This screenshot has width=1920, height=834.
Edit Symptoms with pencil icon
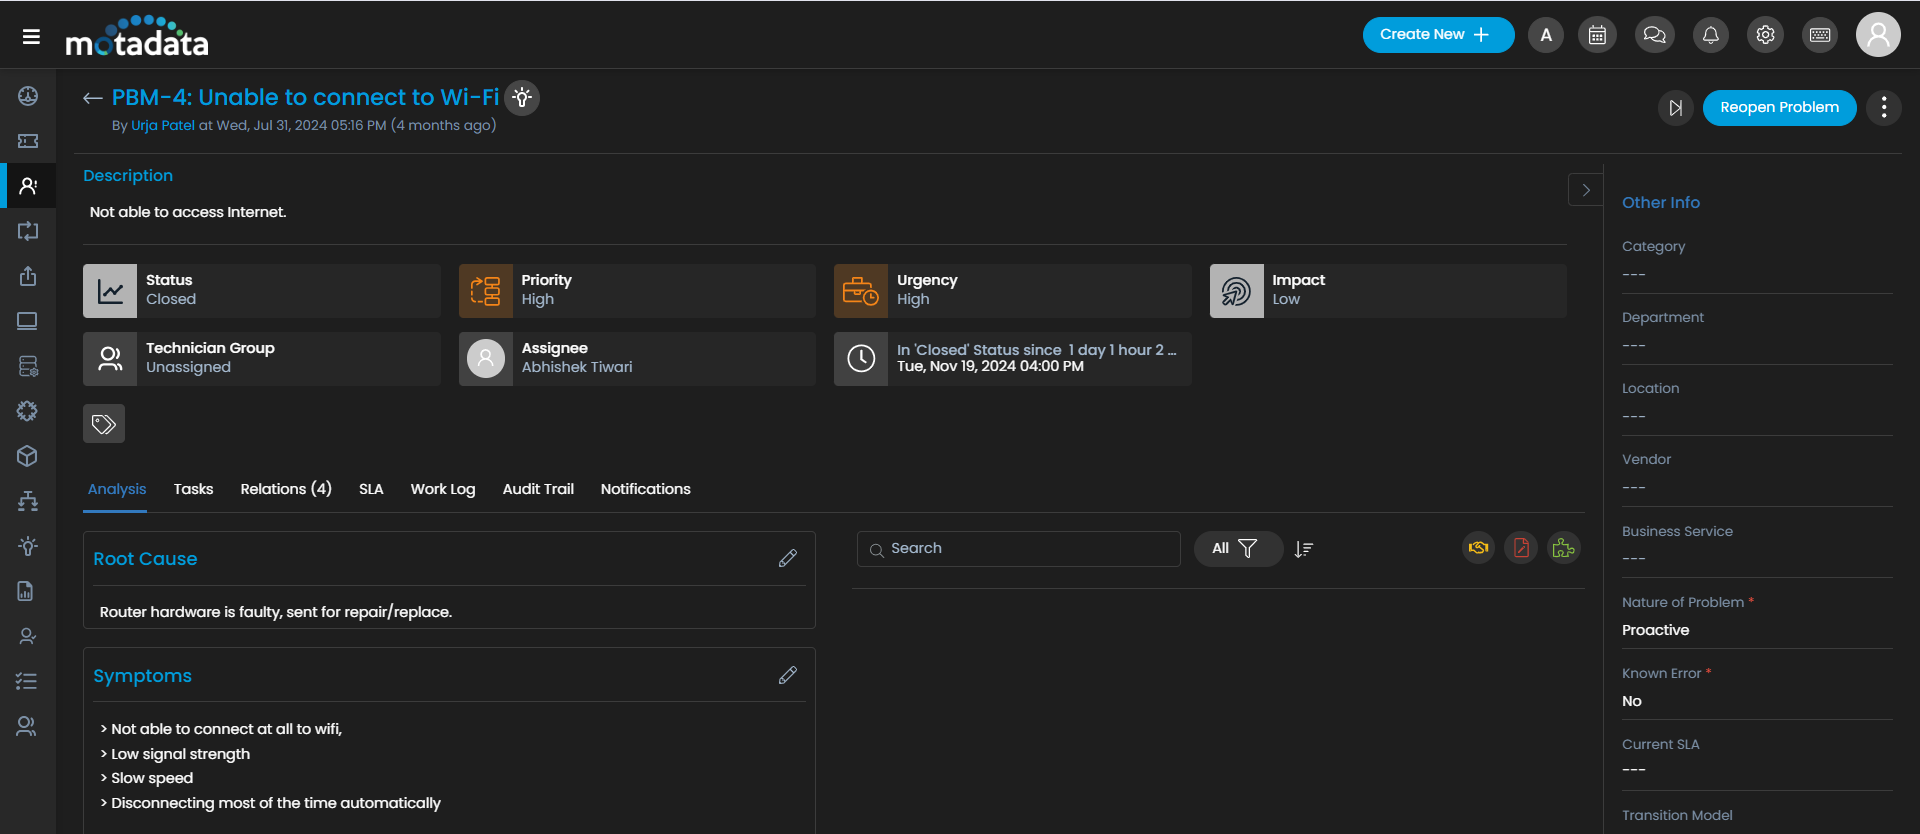788,675
